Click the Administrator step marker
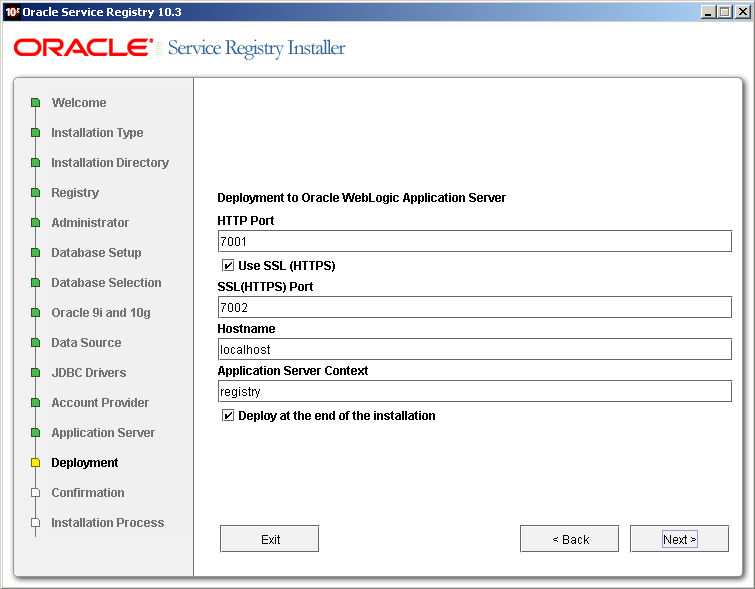Screen dimensions: 755x589 pos(35,223)
